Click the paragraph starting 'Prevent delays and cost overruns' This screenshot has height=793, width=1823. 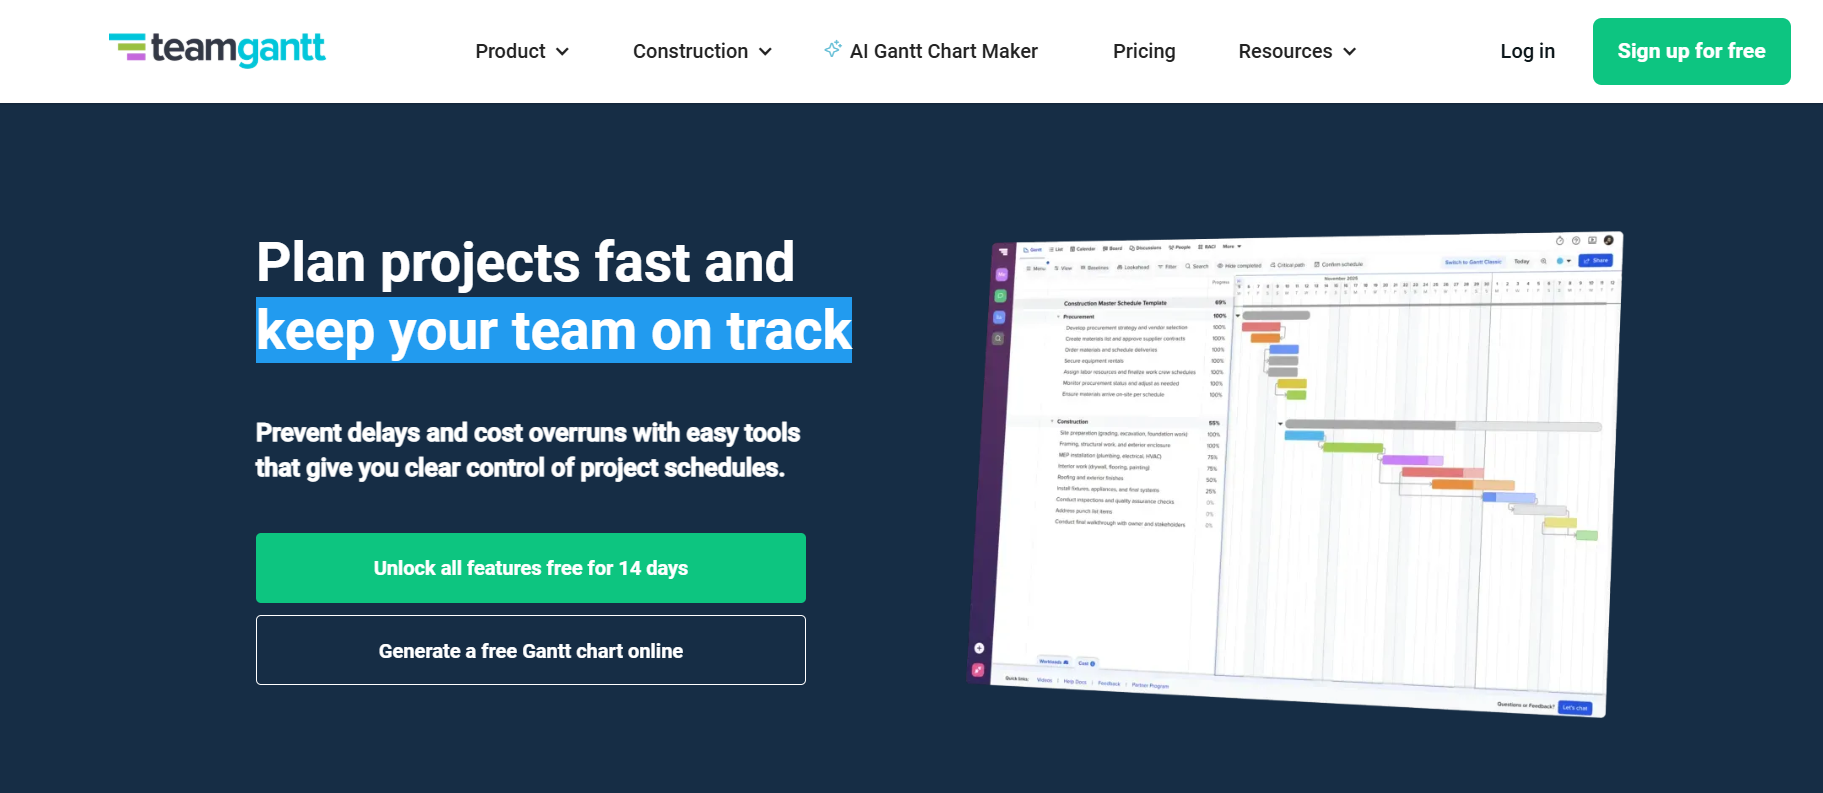(x=528, y=450)
